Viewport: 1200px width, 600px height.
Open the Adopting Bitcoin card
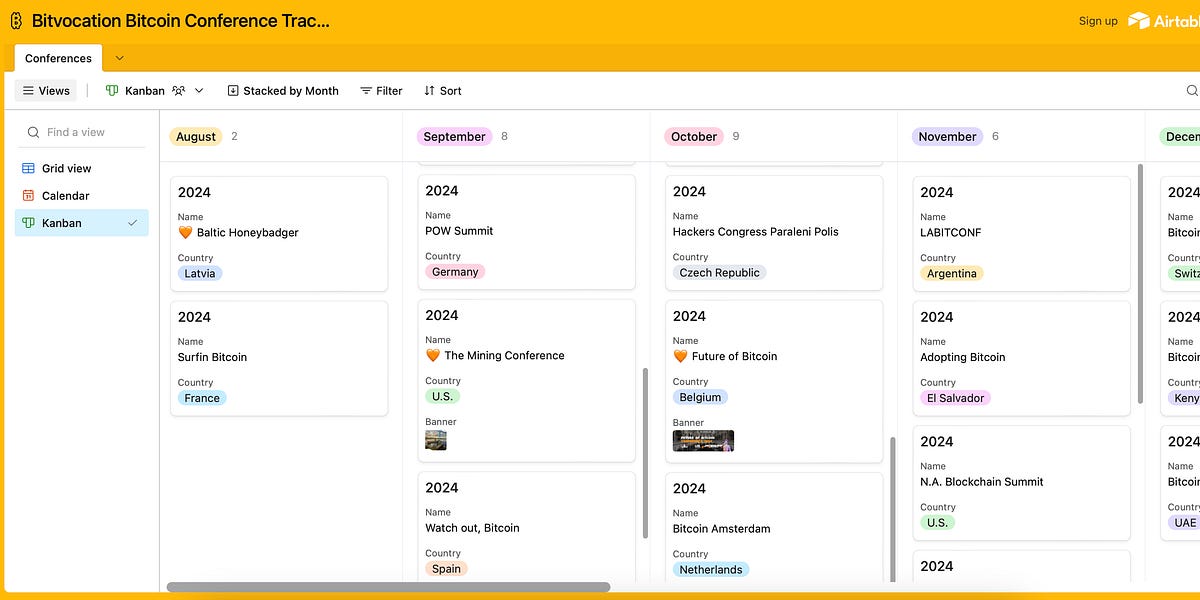point(1021,358)
